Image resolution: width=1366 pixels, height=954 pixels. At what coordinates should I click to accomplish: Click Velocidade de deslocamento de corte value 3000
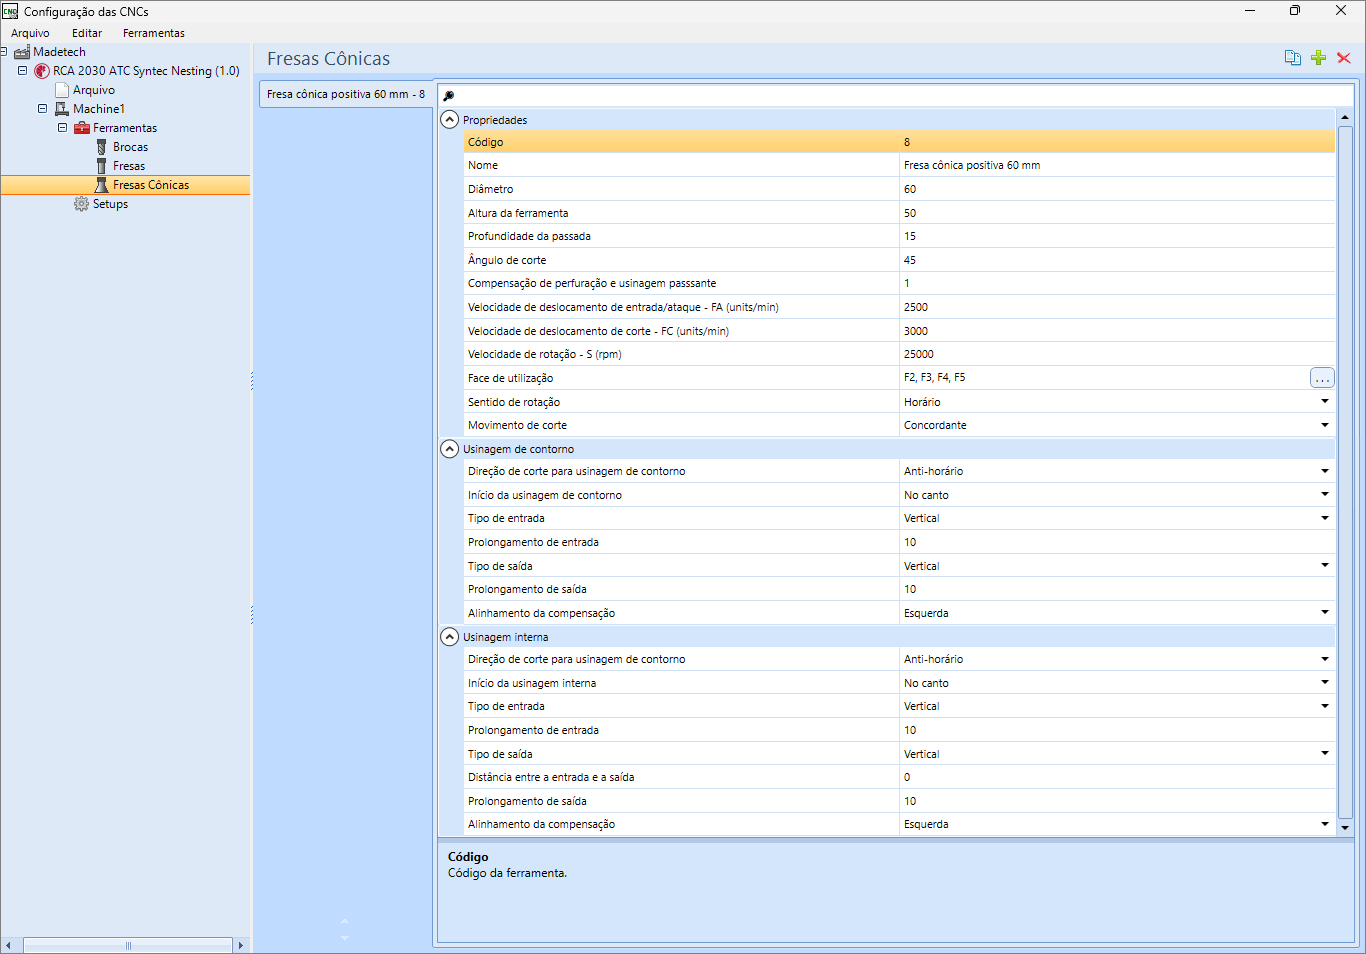1117,331
